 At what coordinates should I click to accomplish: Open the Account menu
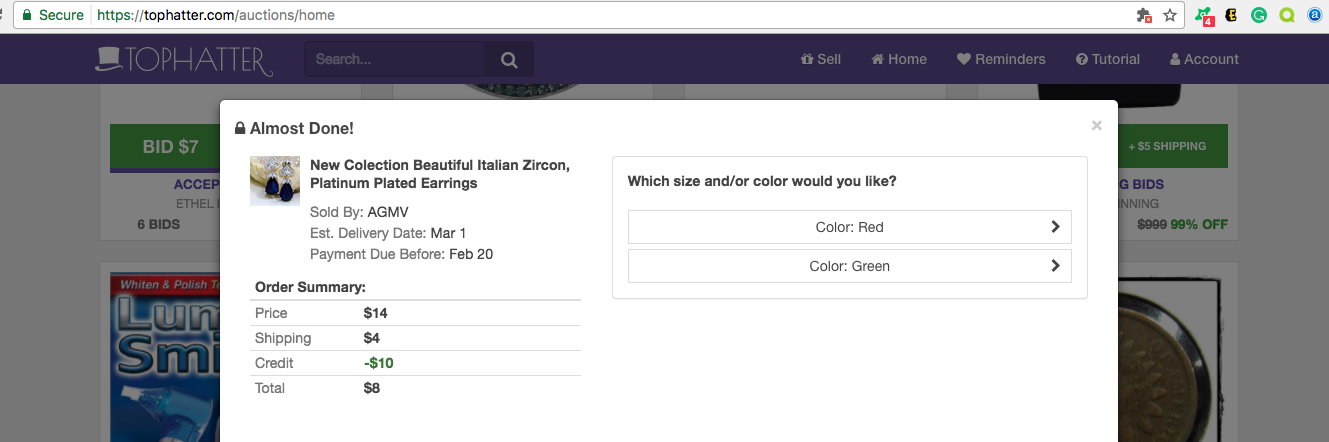coord(1204,59)
